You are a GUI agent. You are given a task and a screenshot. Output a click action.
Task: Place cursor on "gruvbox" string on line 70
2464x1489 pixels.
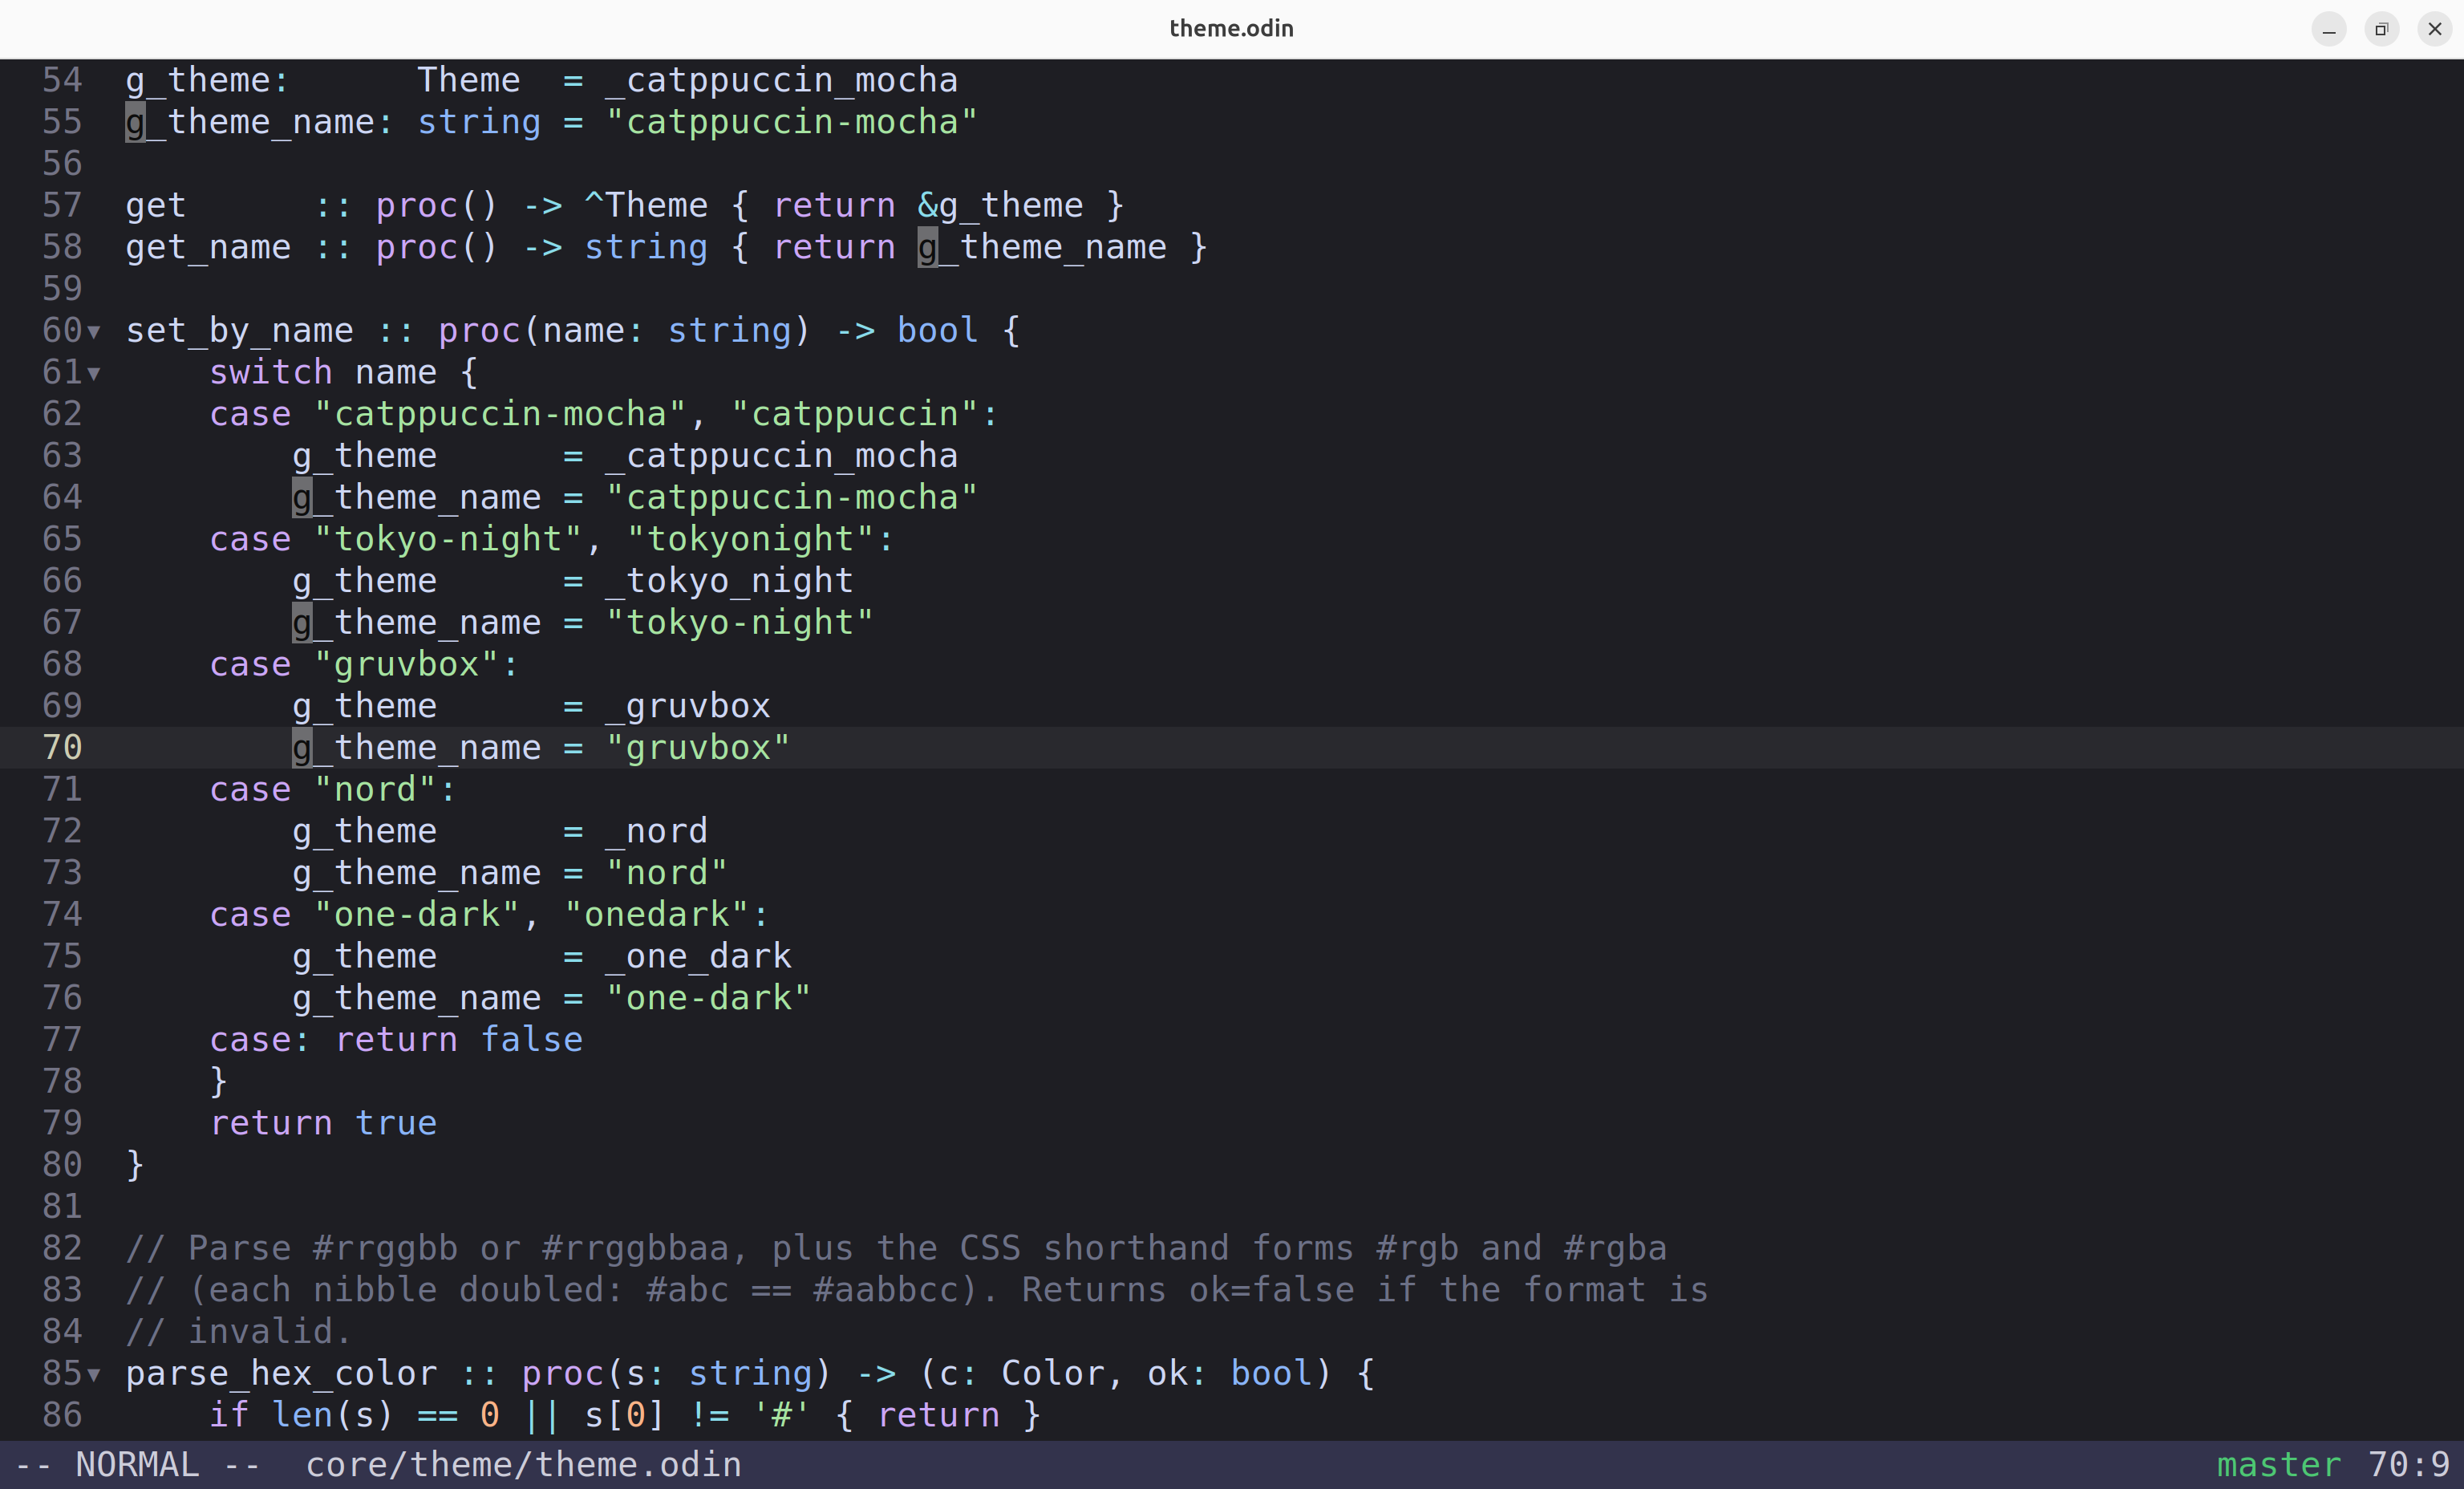(698, 747)
